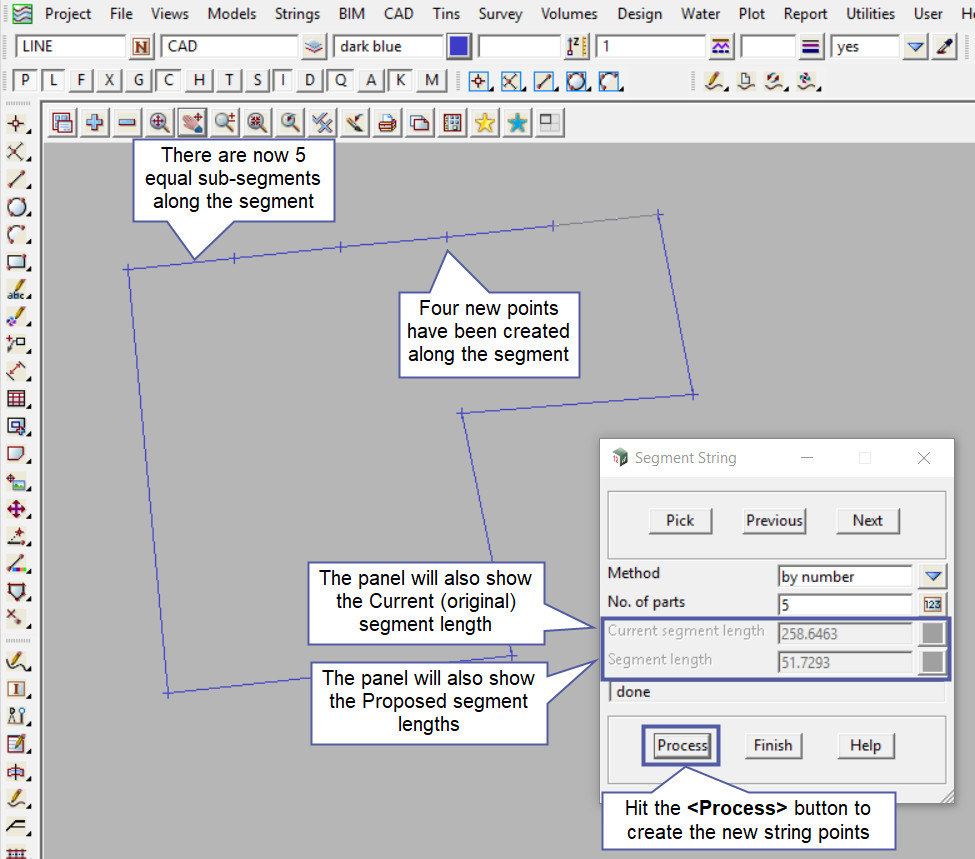Screen dimensions: 975x859
Task: Click the dark blue colour swatch
Action: click(459, 47)
